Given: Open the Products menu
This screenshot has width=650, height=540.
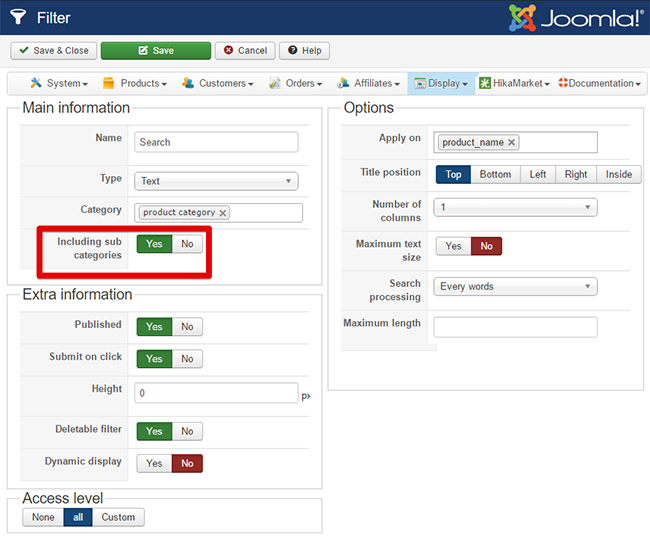Looking at the screenshot, I should 135,83.
